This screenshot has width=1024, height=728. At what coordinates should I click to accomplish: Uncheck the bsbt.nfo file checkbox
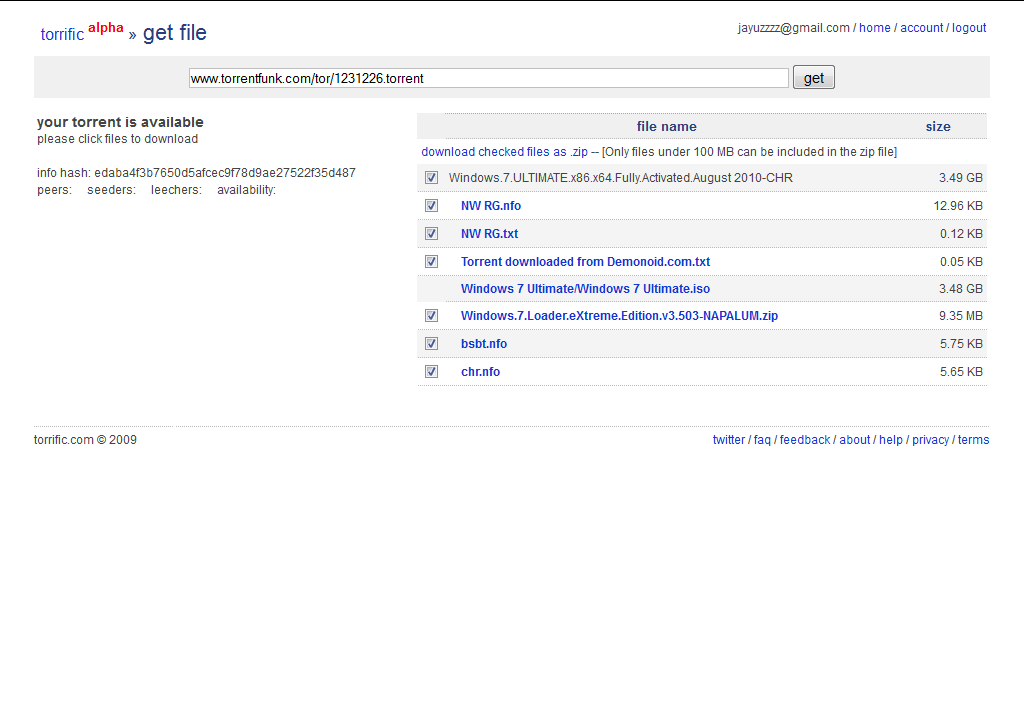tap(431, 344)
